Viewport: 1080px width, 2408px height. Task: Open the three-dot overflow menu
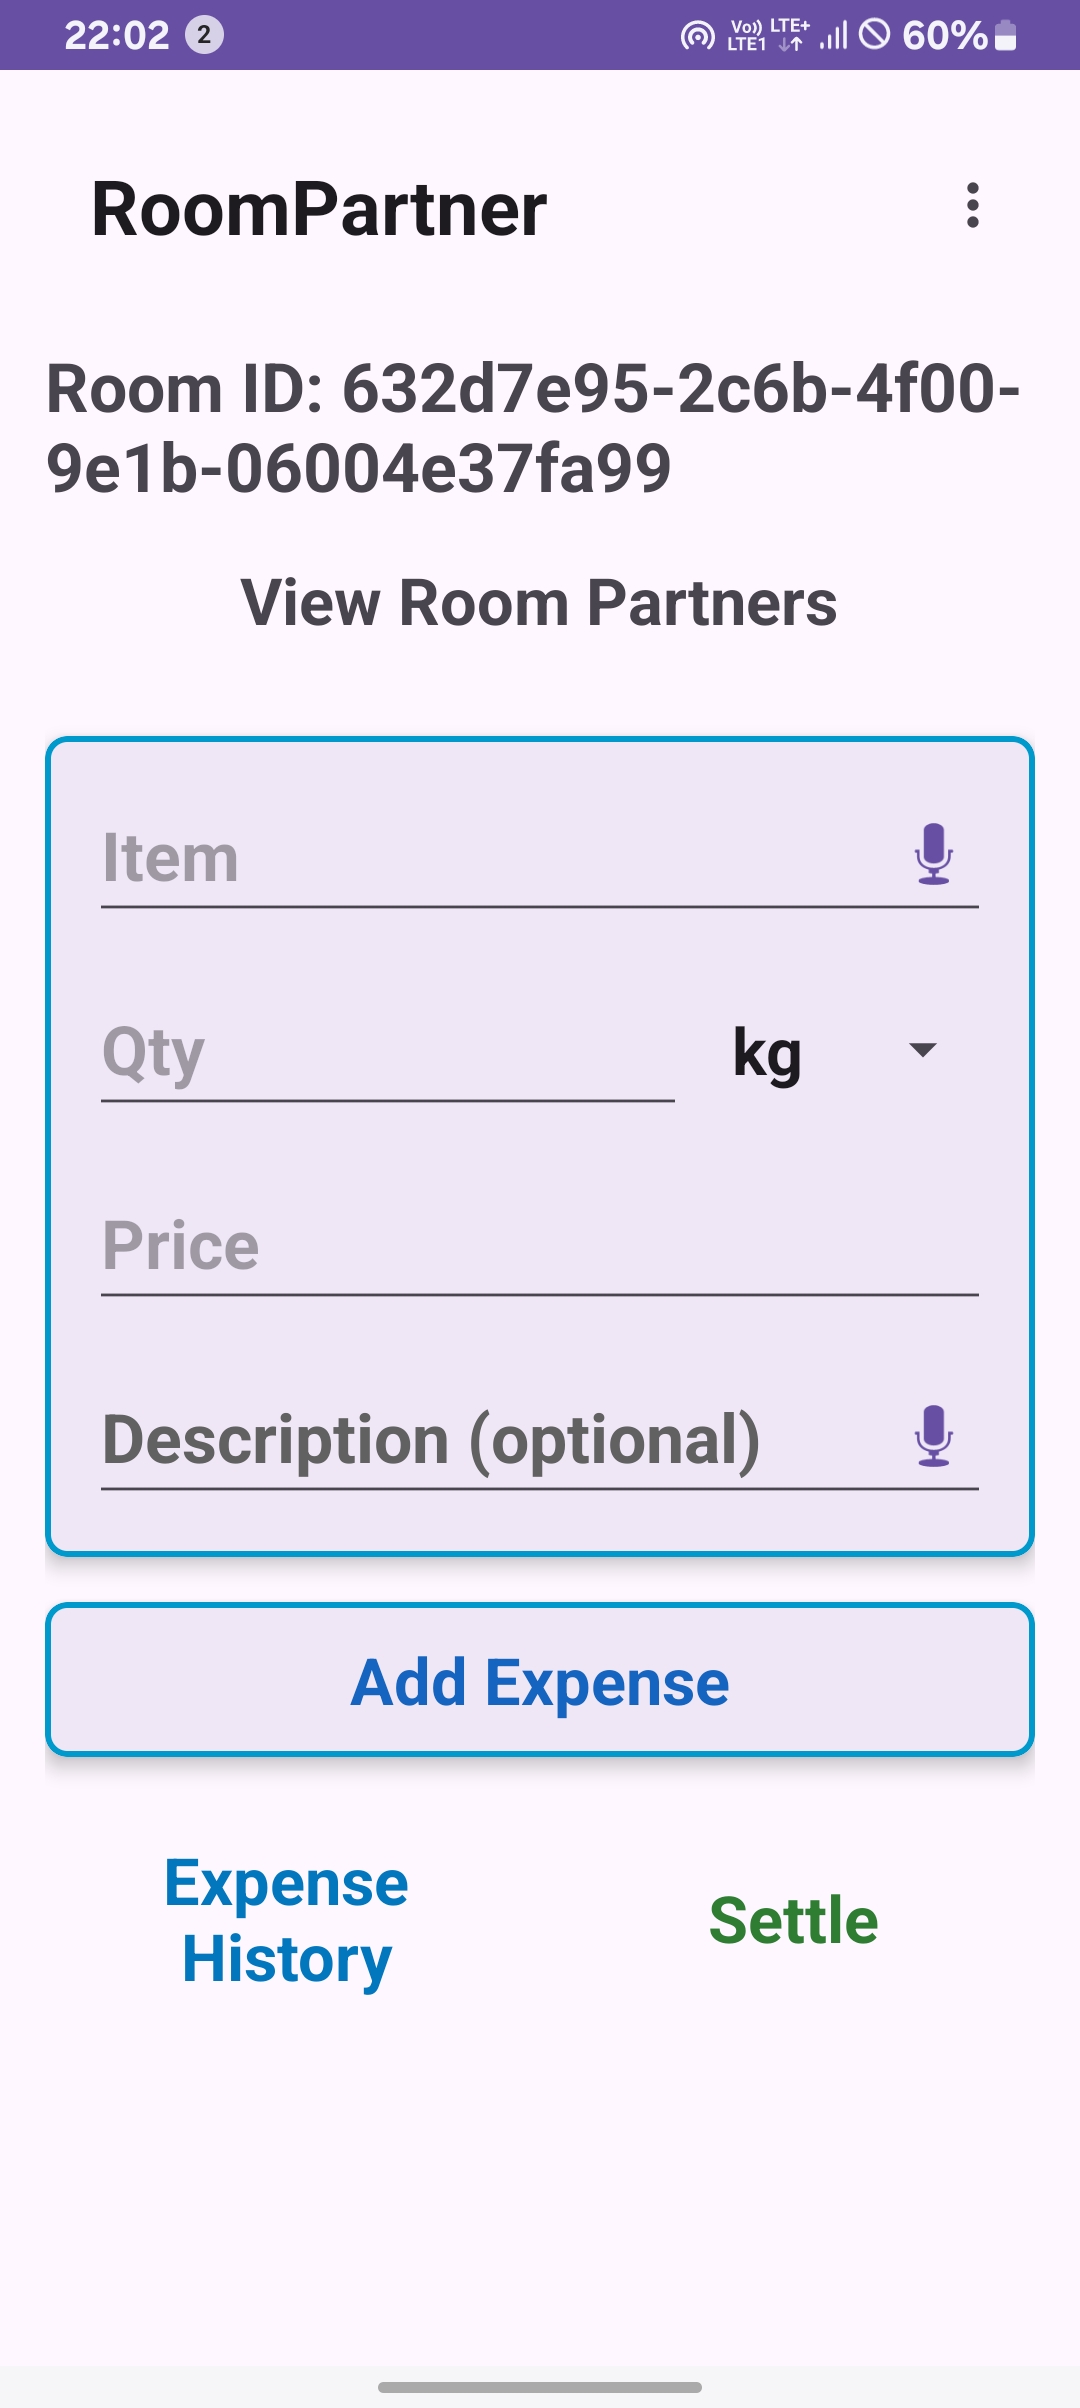(x=972, y=206)
